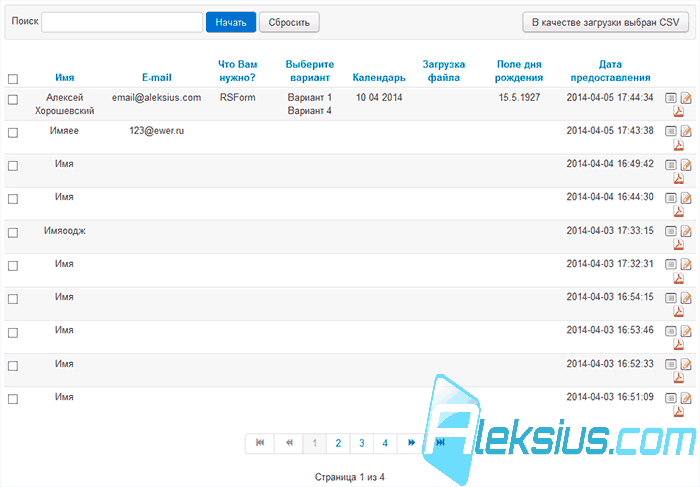The width and height of the screenshot is (700, 487).
Task: Click the RSForm cell in the first row
Action: pyautogui.click(x=238, y=97)
